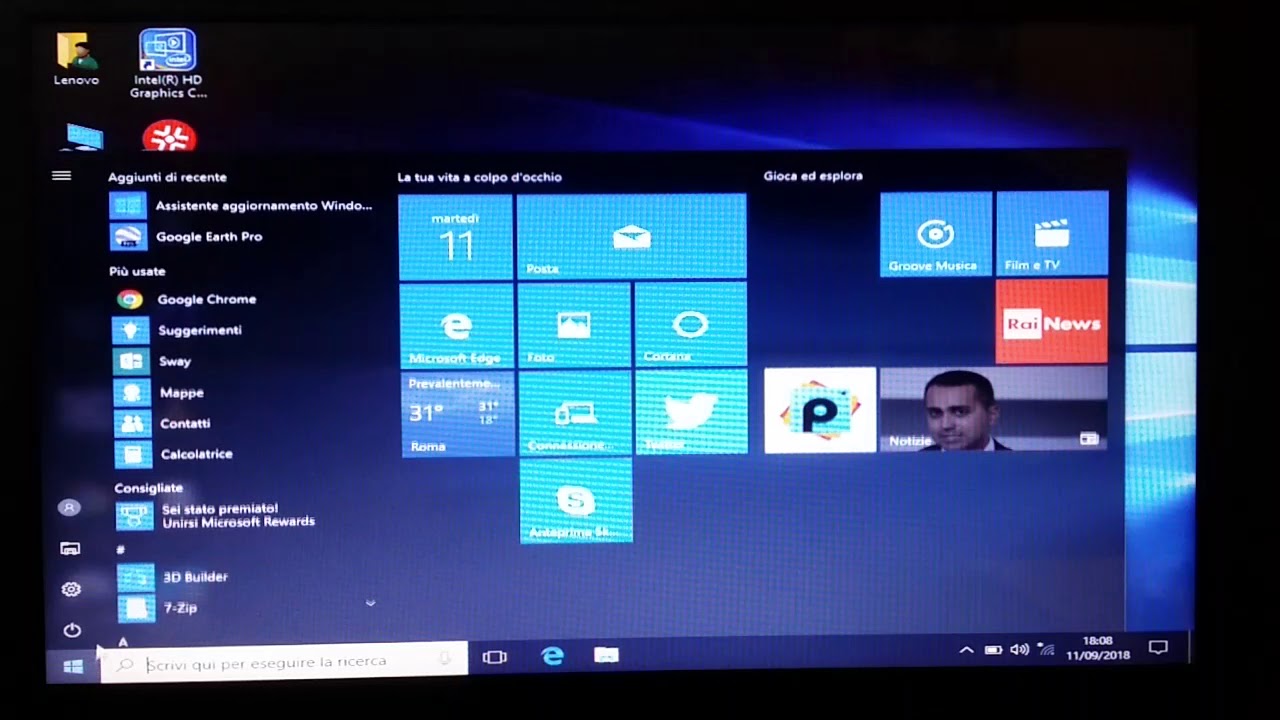Open File Explorer from the taskbar
The height and width of the screenshot is (720, 1280).
(x=606, y=655)
